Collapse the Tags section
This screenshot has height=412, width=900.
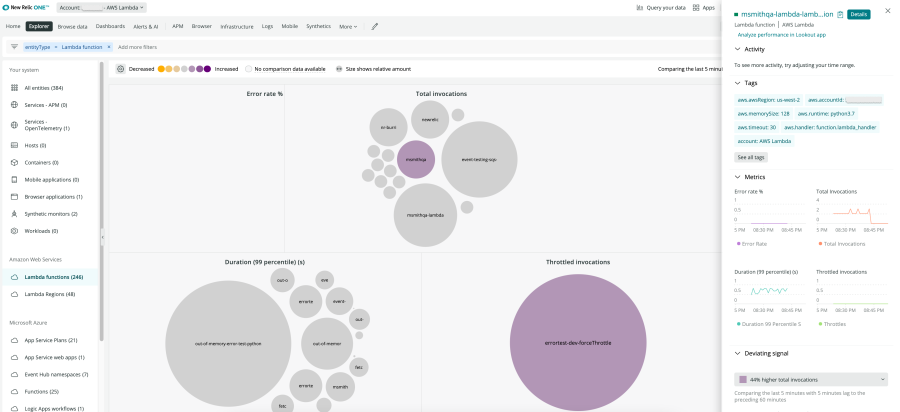pyautogui.click(x=738, y=83)
